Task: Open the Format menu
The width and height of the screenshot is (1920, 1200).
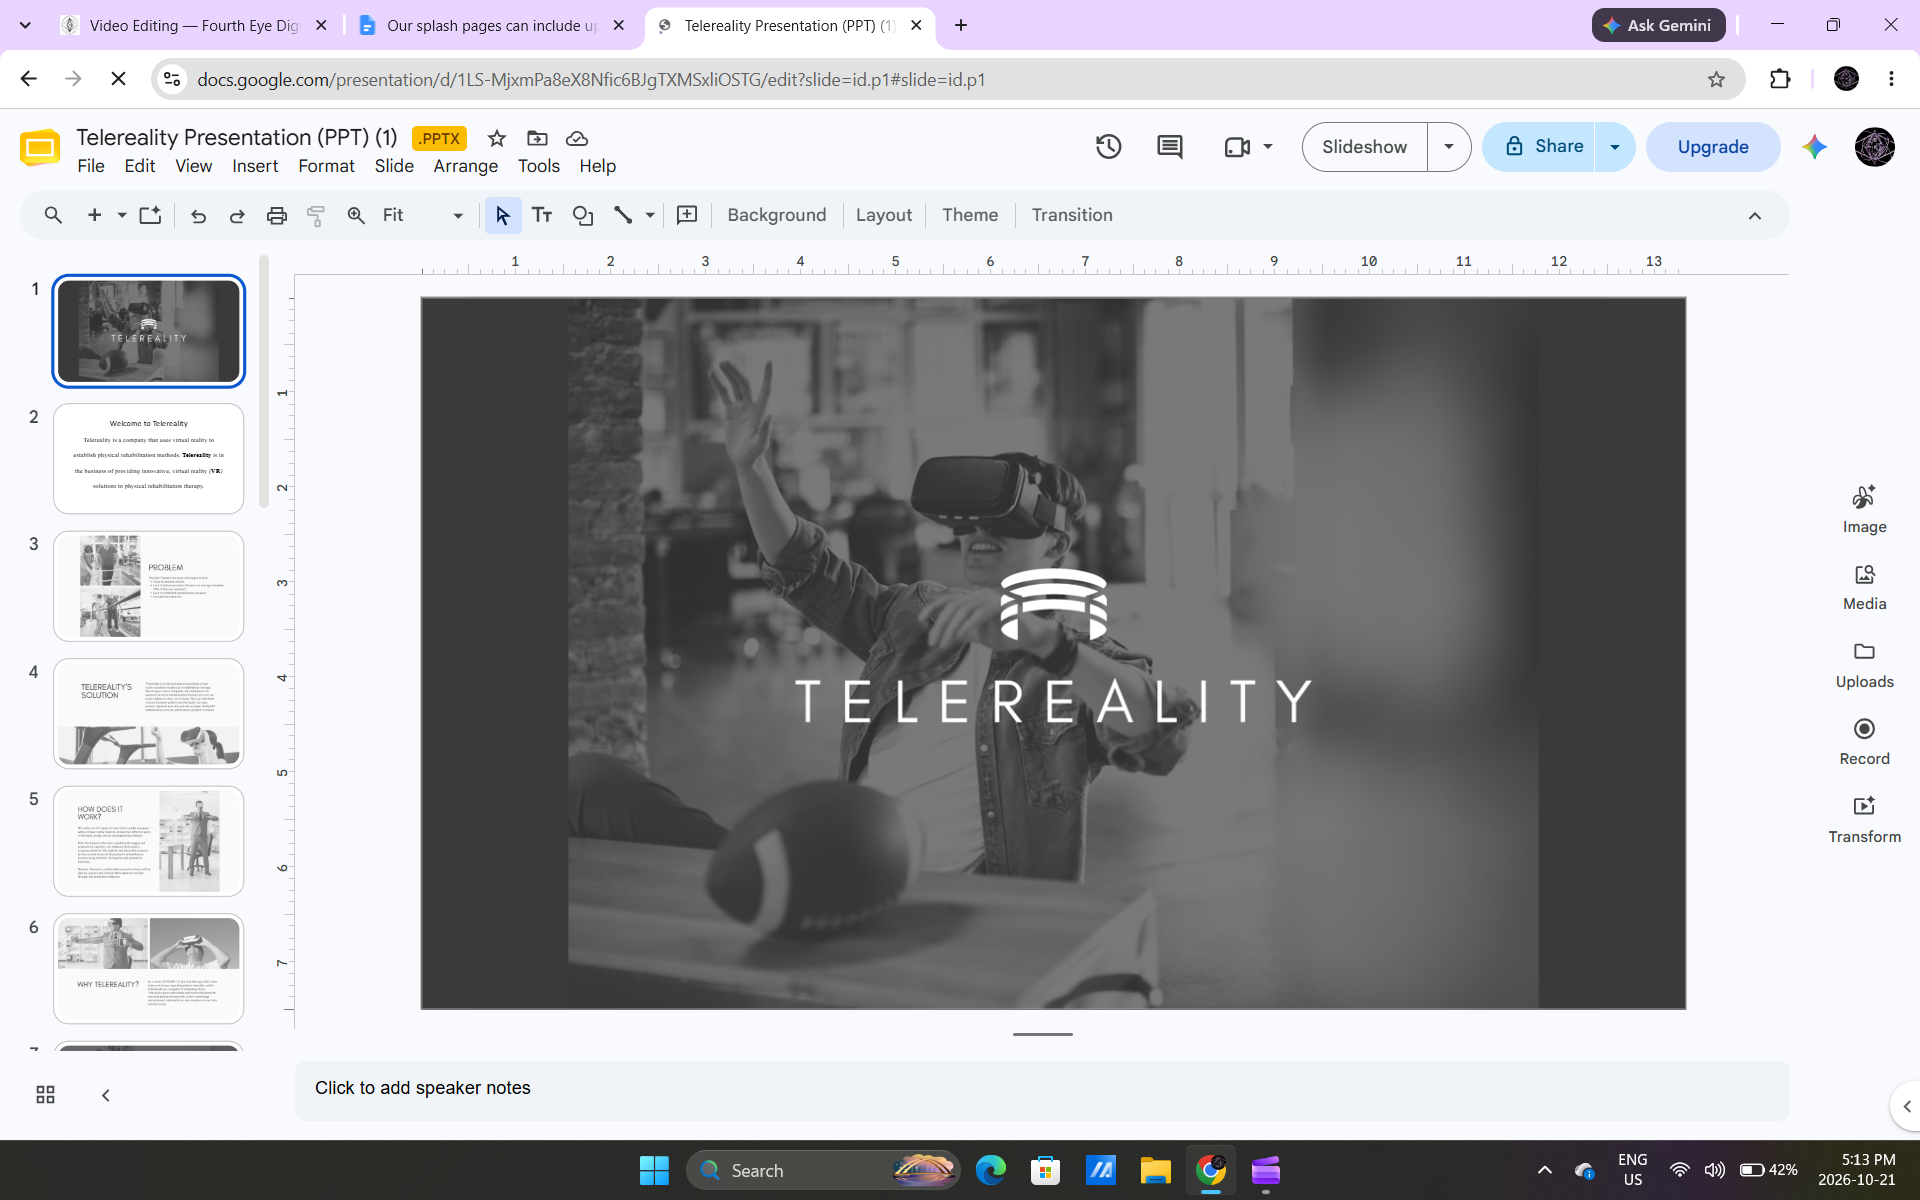Action: pyautogui.click(x=326, y=166)
